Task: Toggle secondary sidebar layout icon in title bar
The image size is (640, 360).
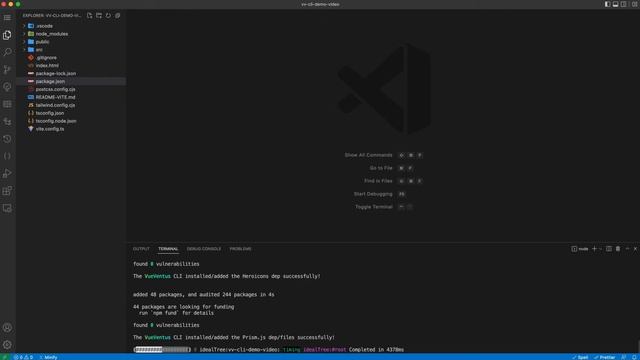Action: (624, 4)
